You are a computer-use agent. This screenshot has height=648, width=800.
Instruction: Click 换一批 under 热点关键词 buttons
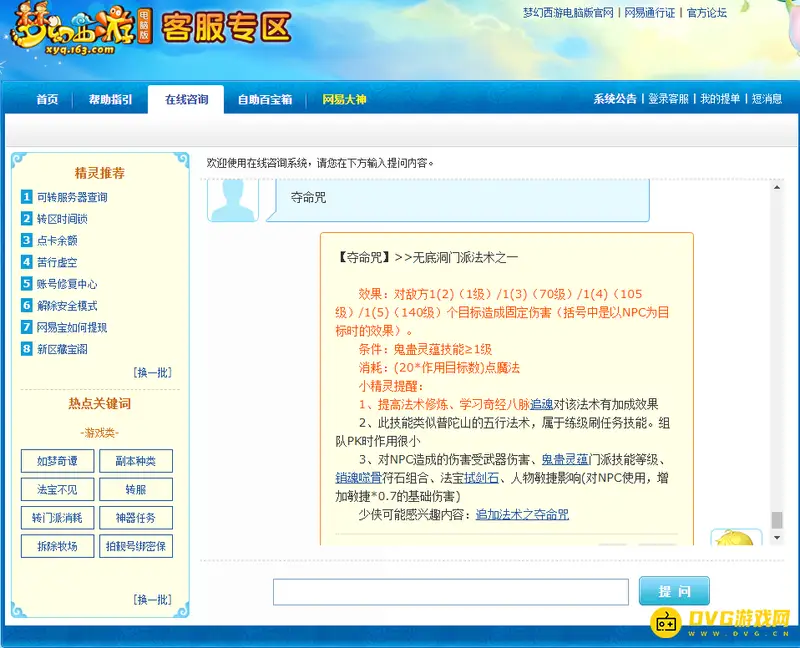click(x=153, y=600)
